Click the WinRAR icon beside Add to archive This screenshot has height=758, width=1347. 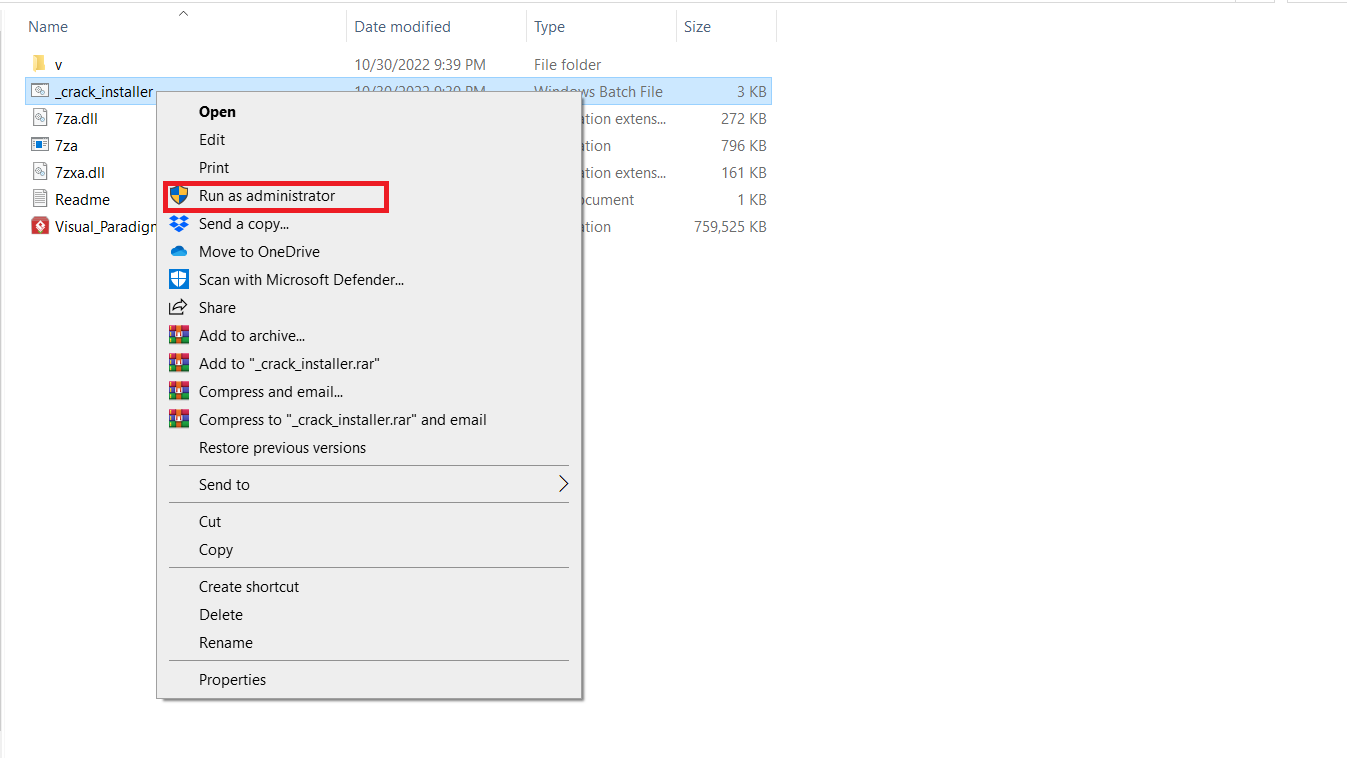[179, 336]
